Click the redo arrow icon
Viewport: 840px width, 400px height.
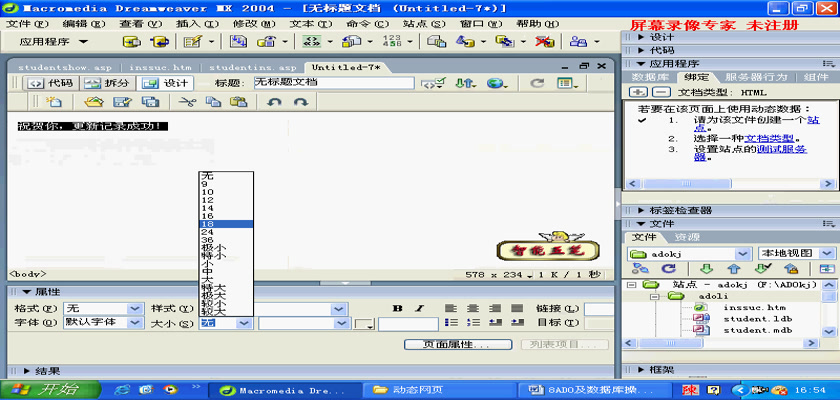(x=301, y=101)
